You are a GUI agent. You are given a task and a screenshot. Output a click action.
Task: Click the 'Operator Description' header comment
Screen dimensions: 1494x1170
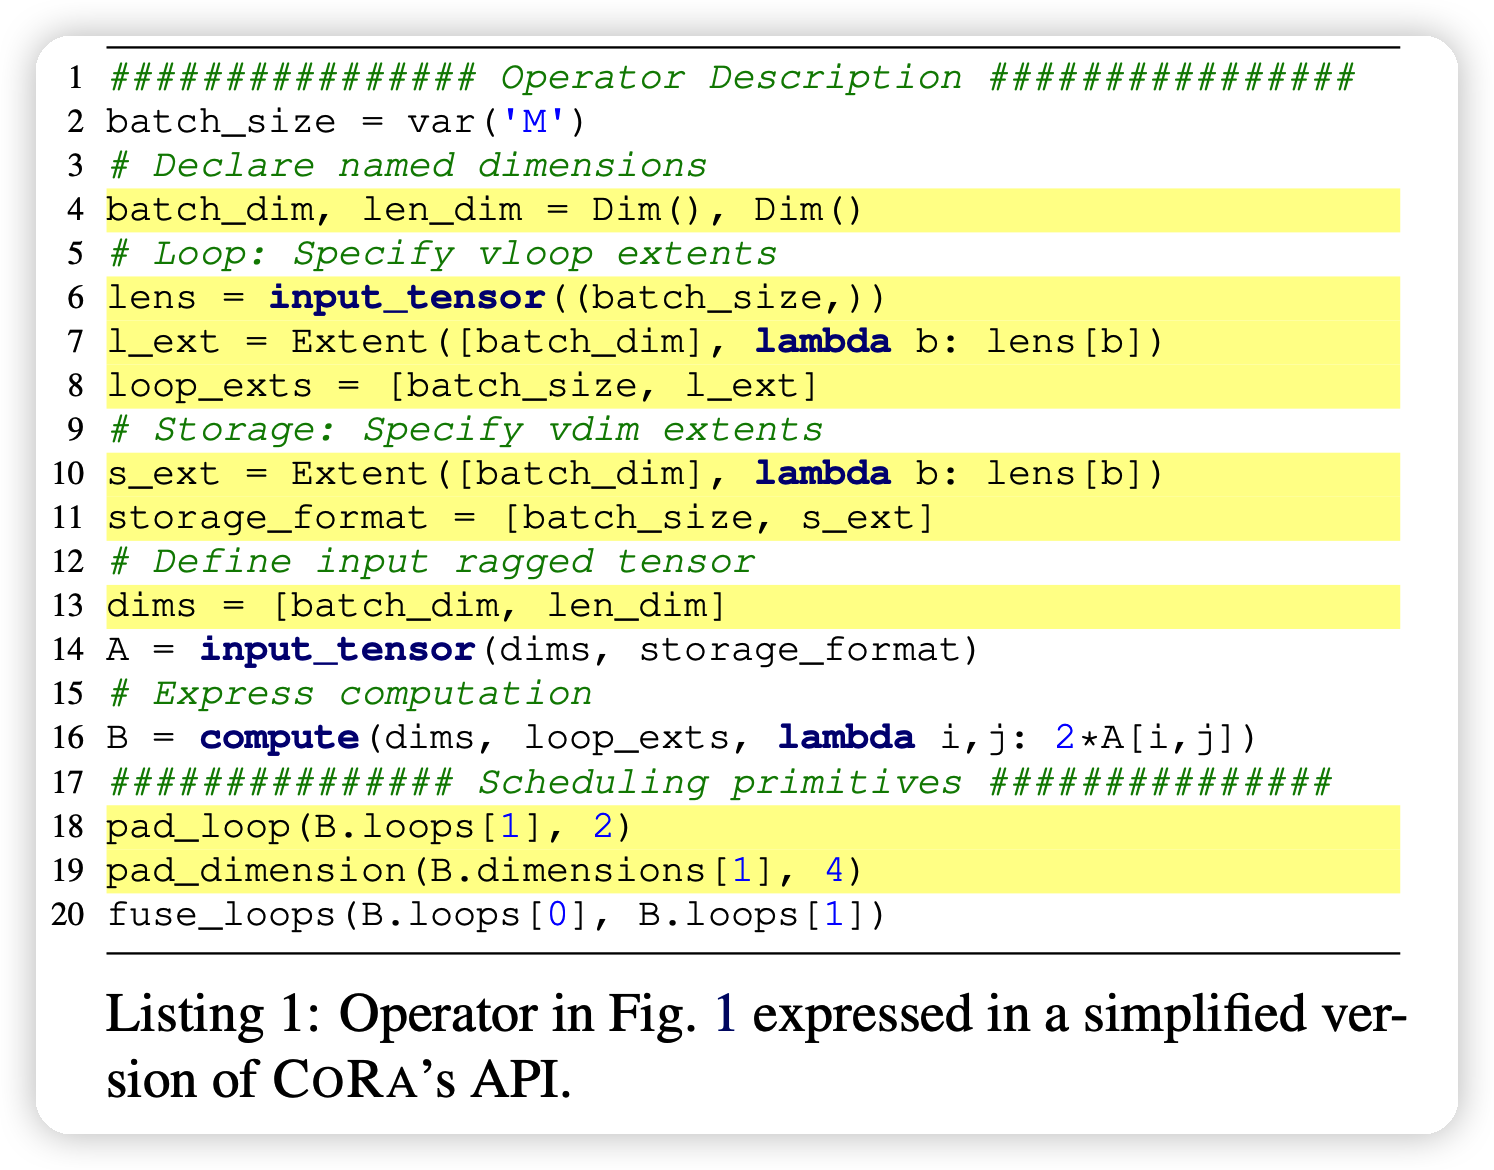coord(731,78)
